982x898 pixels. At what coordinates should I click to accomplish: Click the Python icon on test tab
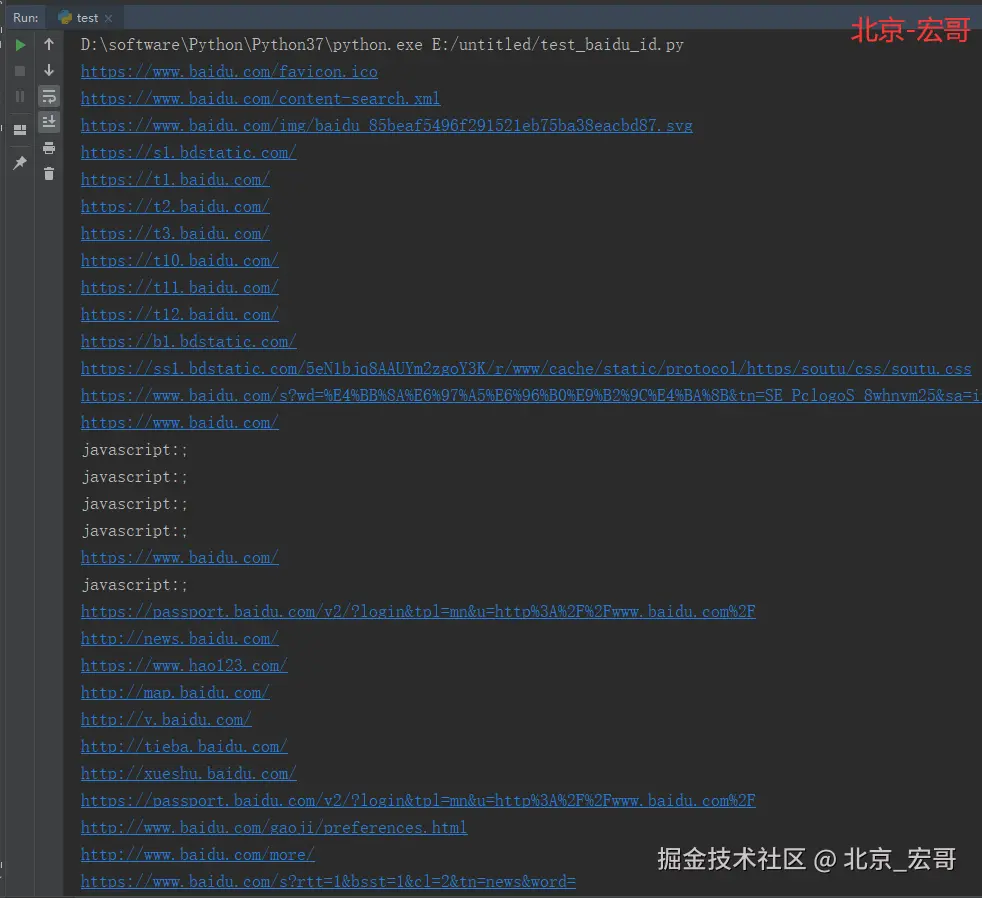(x=65, y=18)
